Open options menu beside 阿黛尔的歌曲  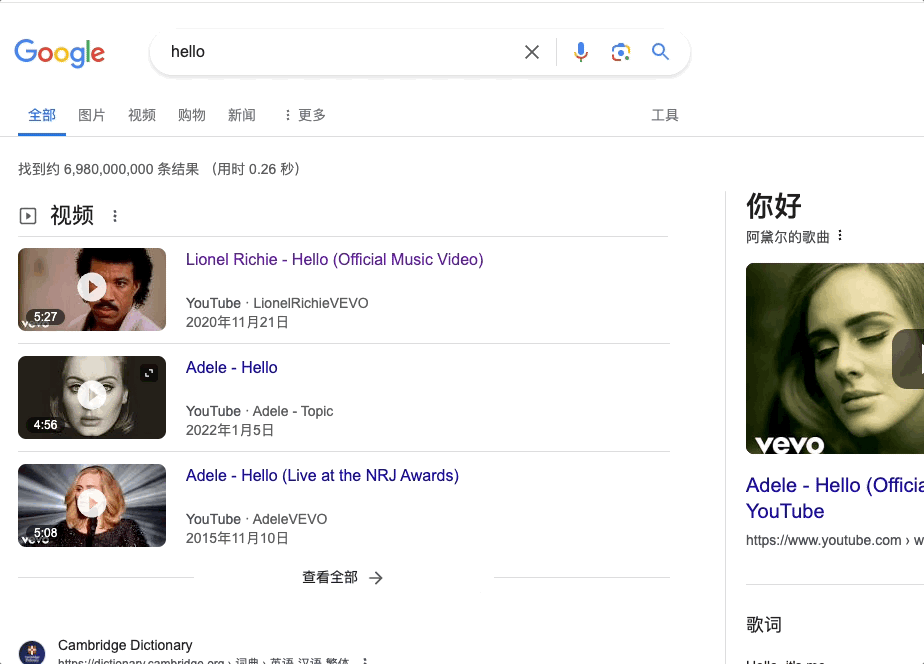tap(840, 236)
